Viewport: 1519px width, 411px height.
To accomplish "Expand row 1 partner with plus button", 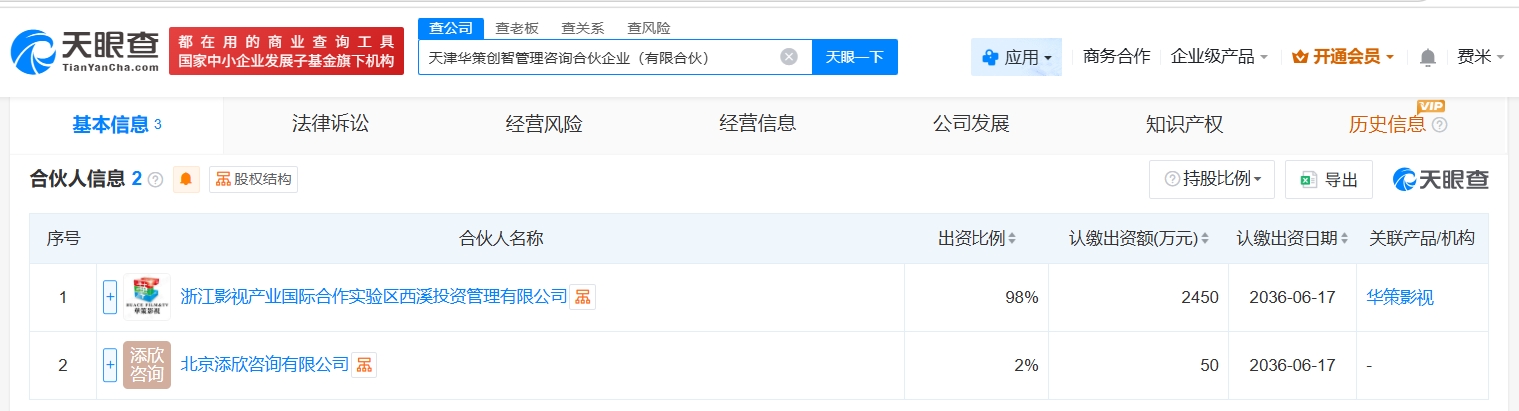I will coord(110,297).
